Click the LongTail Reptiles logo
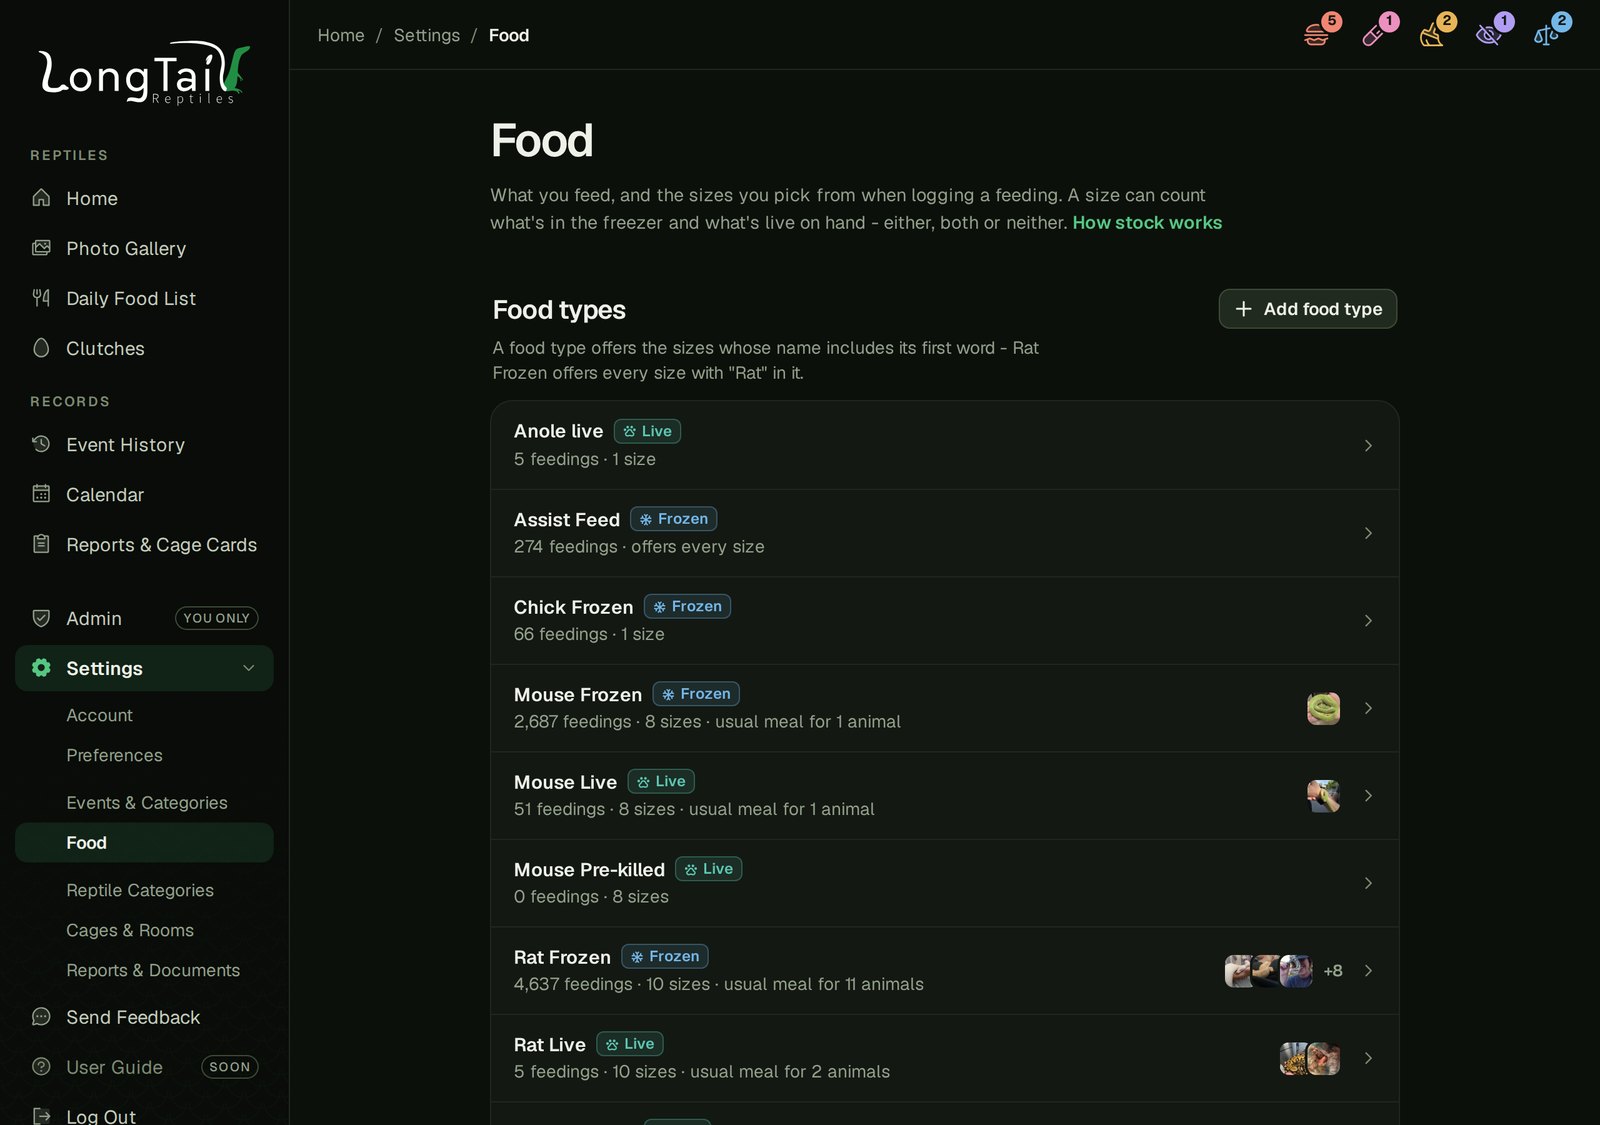This screenshot has width=1600, height=1125. pyautogui.click(x=144, y=73)
